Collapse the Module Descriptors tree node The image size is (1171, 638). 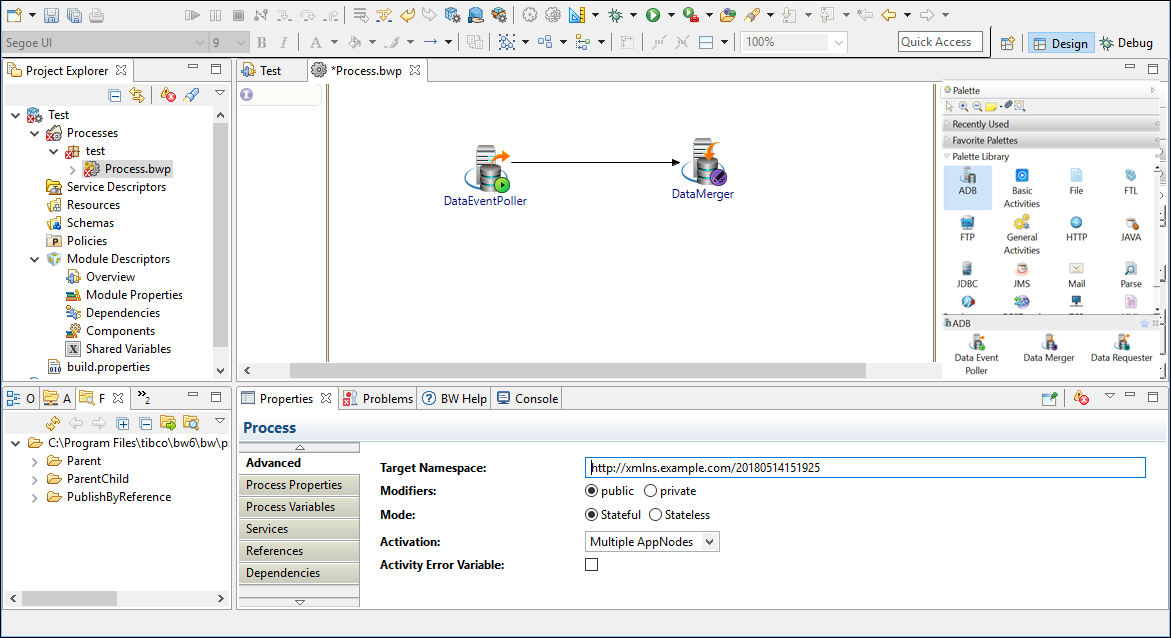pyautogui.click(x=35, y=259)
